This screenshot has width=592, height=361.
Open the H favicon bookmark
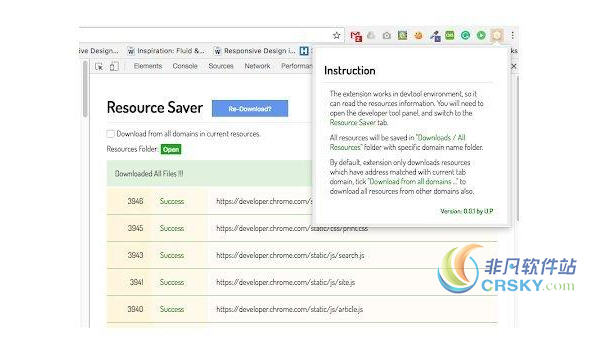[x=304, y=51]
